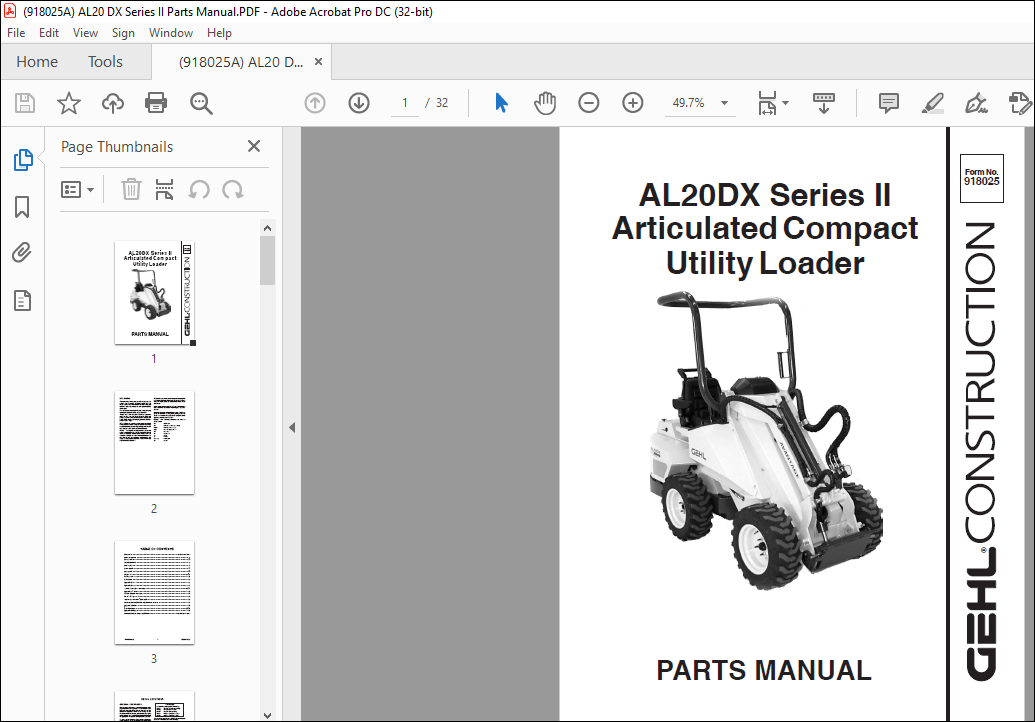Select the Highlight text tool
The height and width of the screenshot is (722, 1035).
(x=932, y=103)
